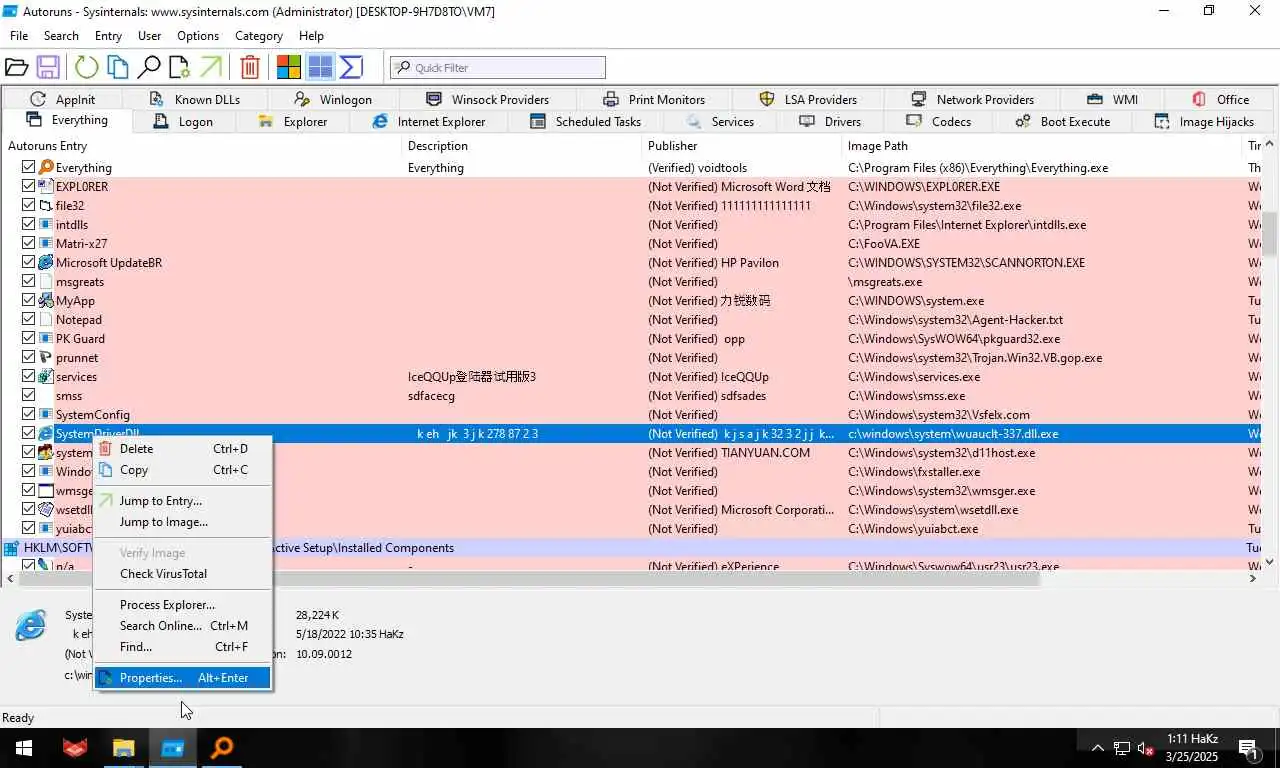This screenshot has height=768, width=1280.
Task: Click the red Delete trash toolbar icon
Action: click(x=250, y=67)
